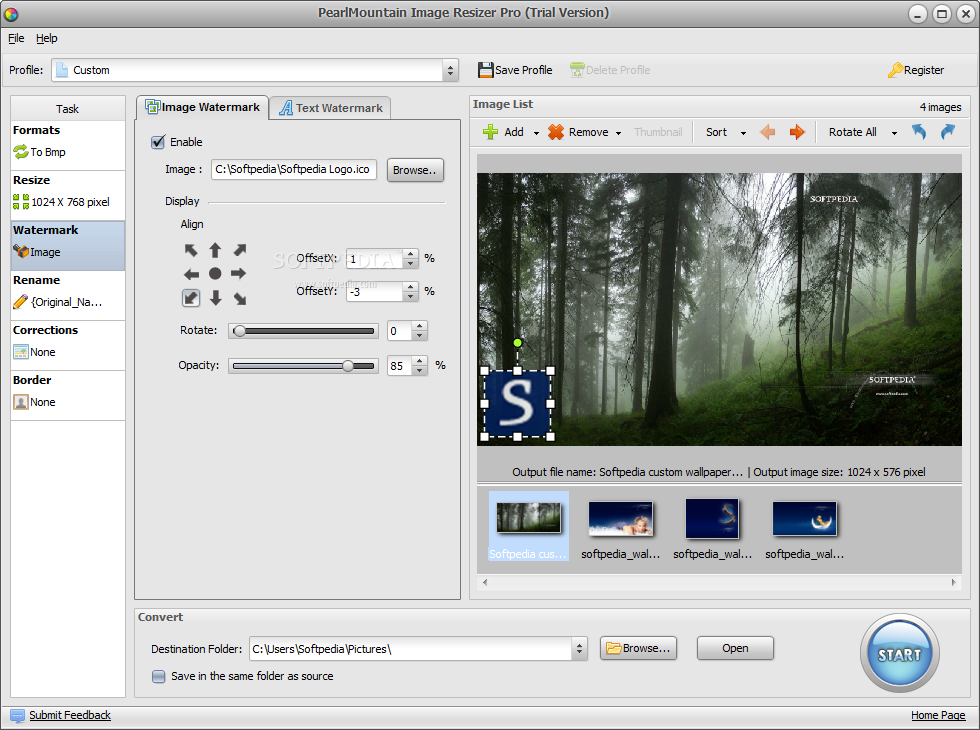
Task: Decrease Opacity spinner value
Action: [420, 371]
